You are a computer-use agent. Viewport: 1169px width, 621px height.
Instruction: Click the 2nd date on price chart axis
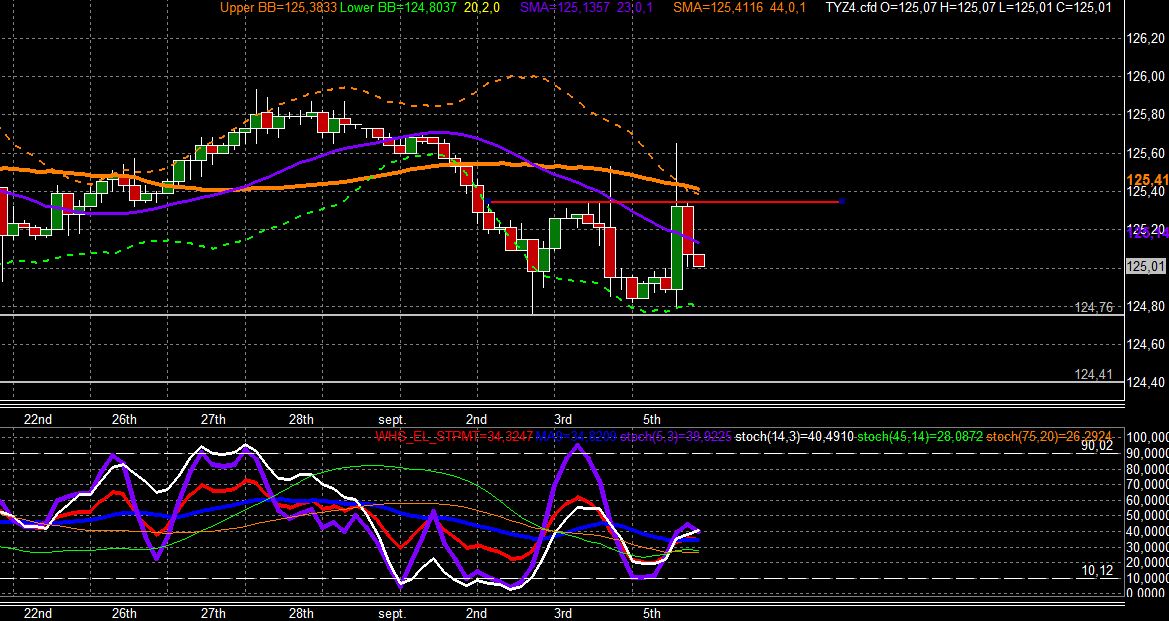(x=476, y=419)
